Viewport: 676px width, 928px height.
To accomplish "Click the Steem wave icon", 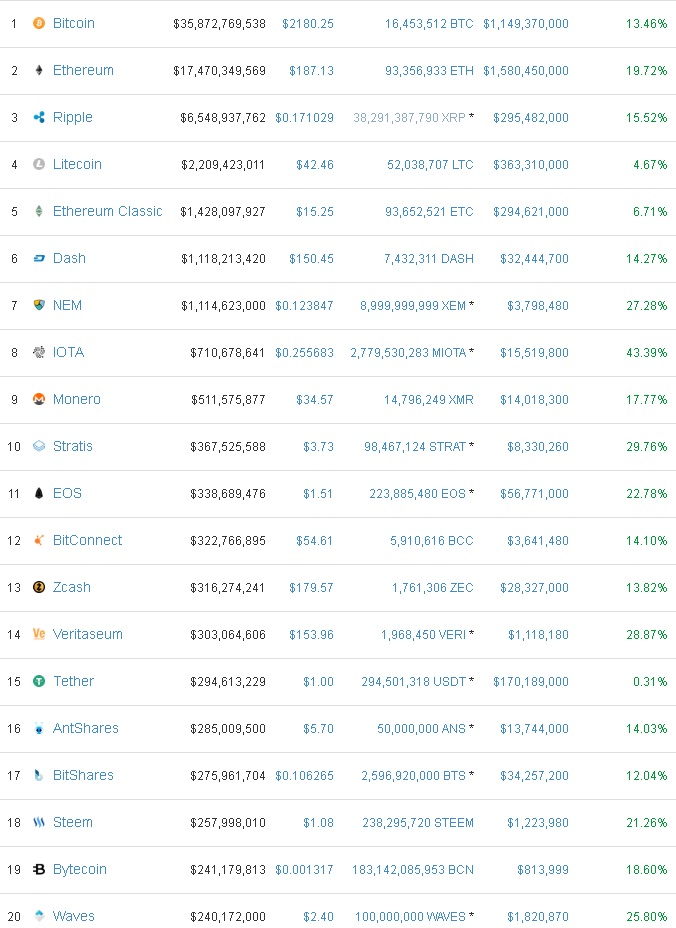I will [39, 822].
